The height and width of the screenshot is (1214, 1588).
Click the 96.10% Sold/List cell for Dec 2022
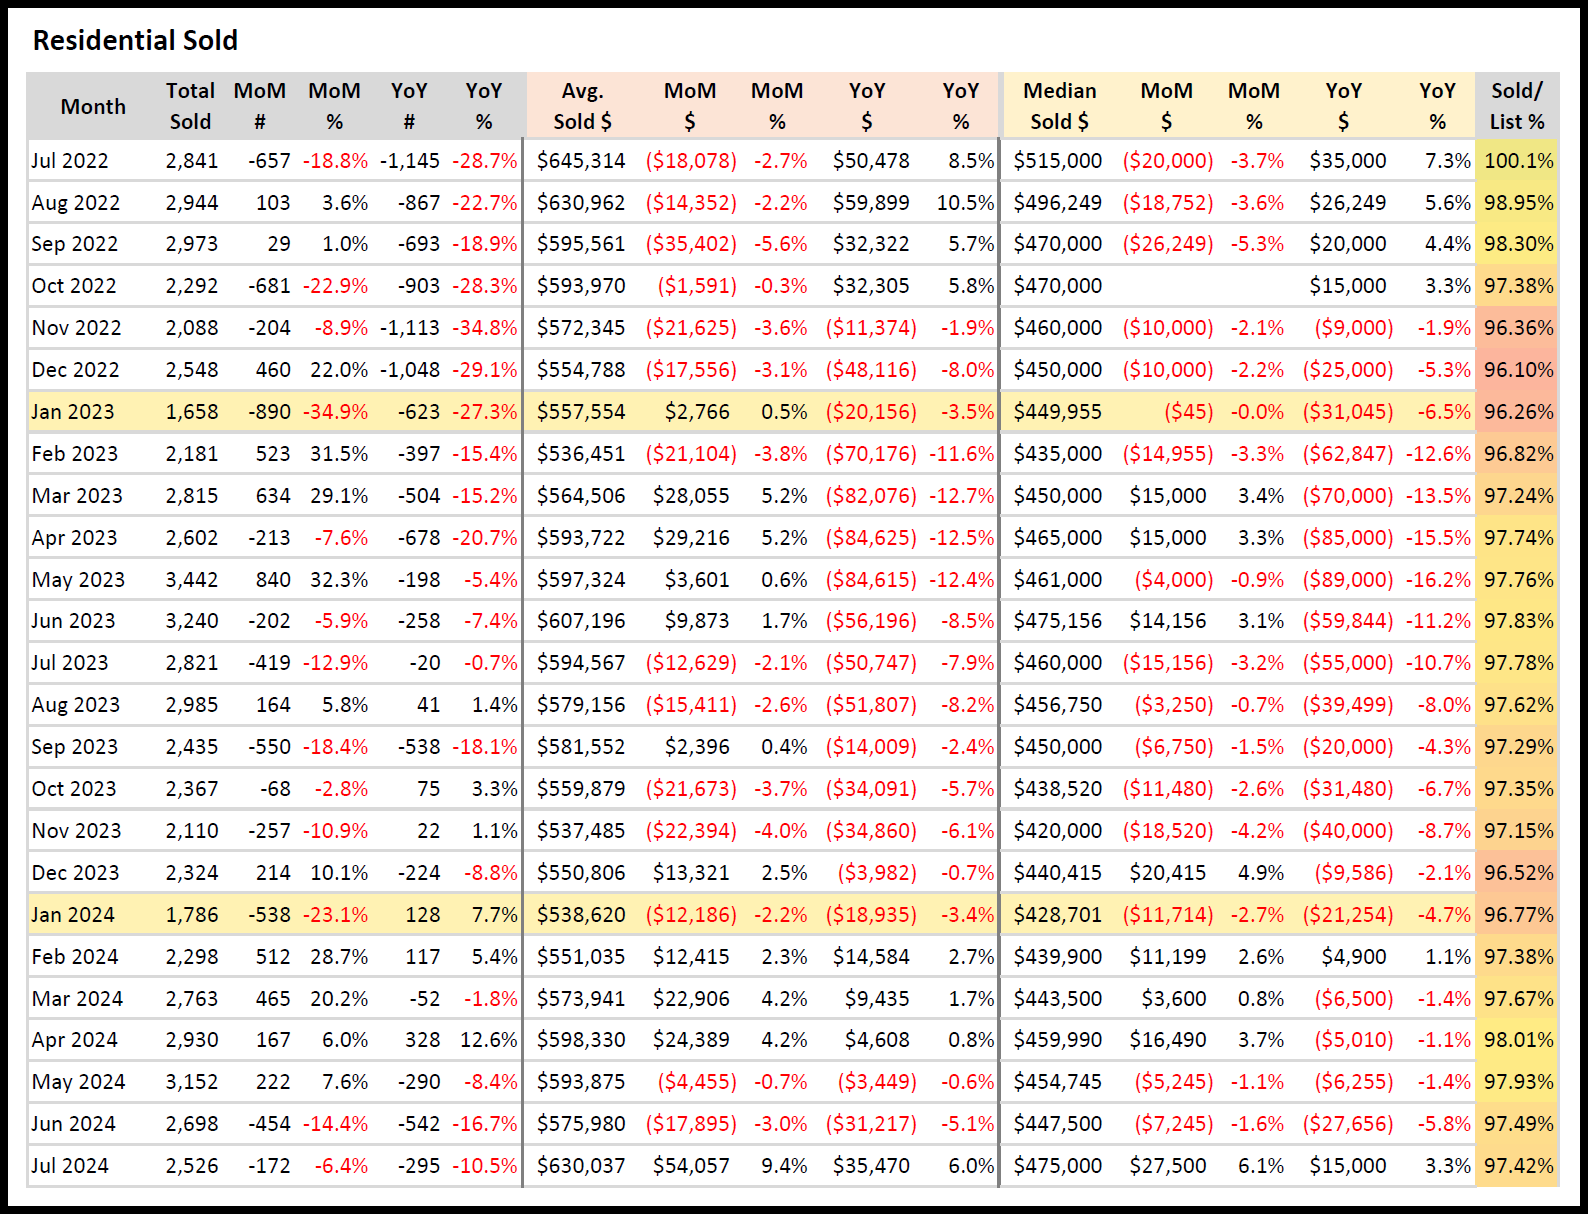tap(1518, 370)
